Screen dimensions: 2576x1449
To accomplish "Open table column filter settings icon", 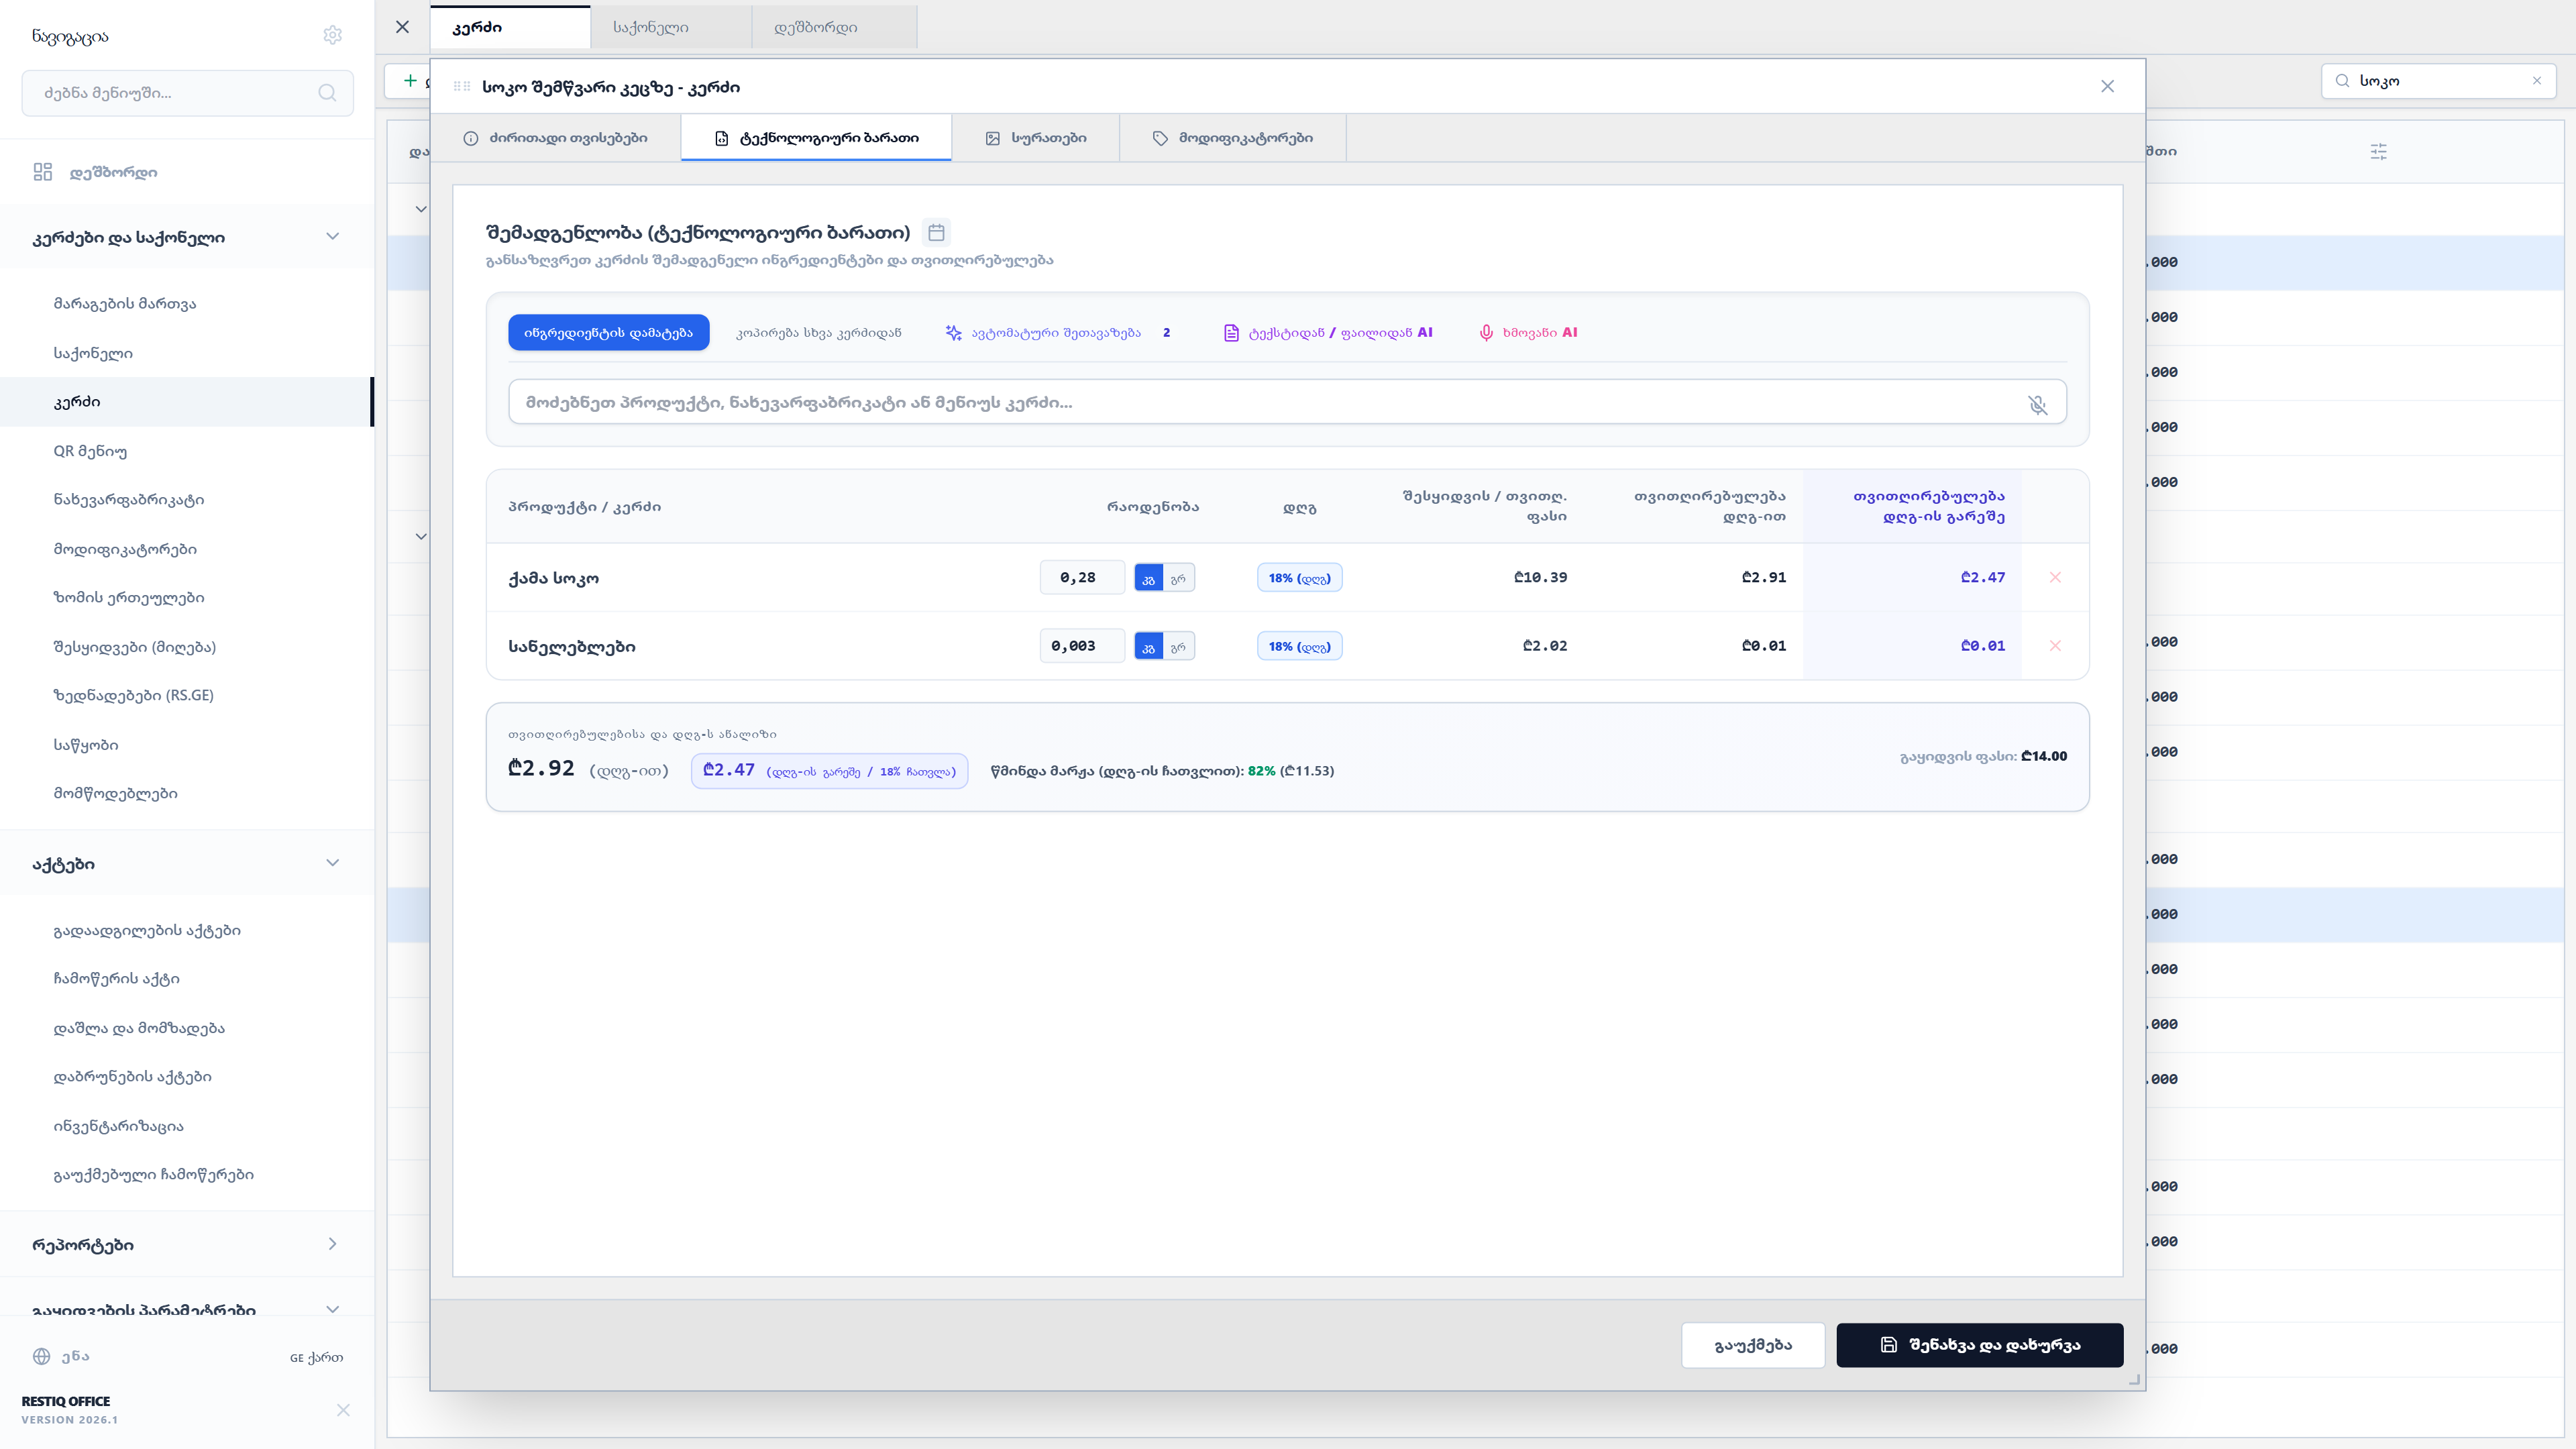I will [x=2378, y=152].
